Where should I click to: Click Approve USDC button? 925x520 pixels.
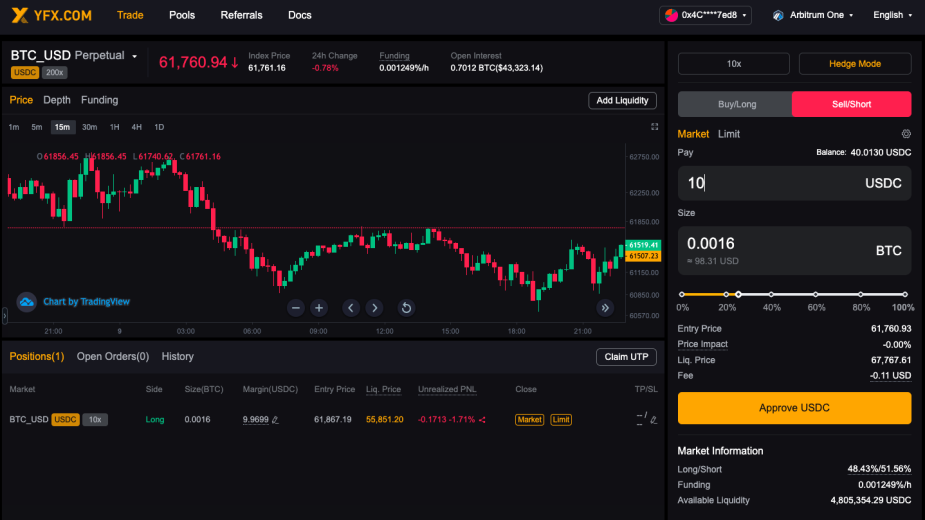coord(794,408)
